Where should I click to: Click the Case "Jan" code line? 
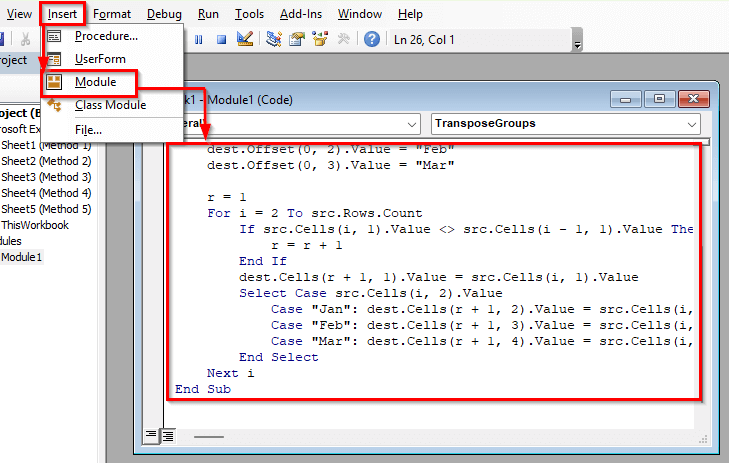[x=482, y=309]
